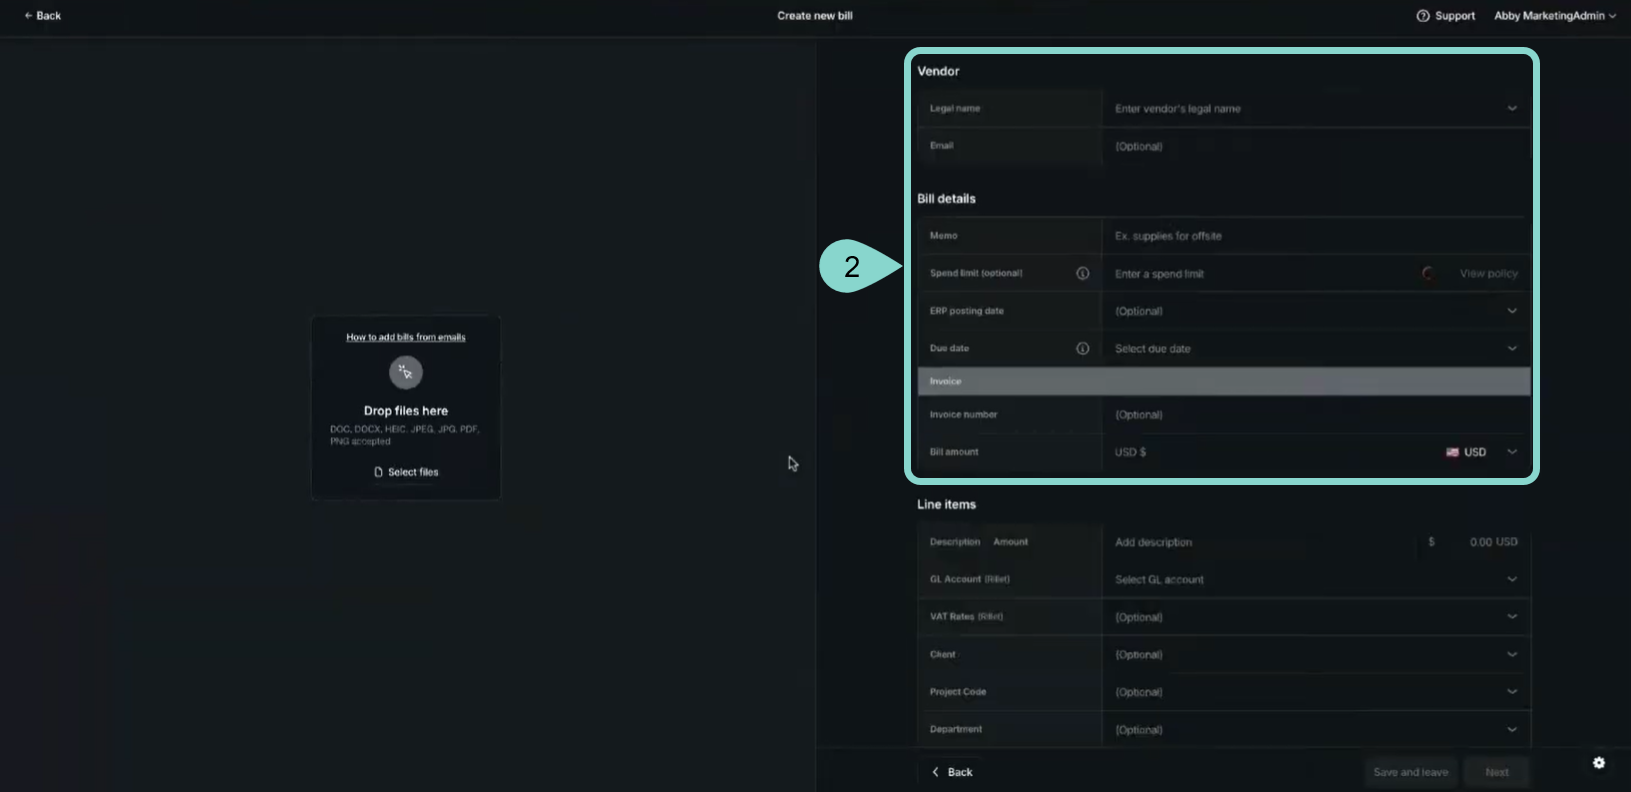Click the numbered step 2 marker
This screenshot has height=792, width=1631.
[852, 266]
